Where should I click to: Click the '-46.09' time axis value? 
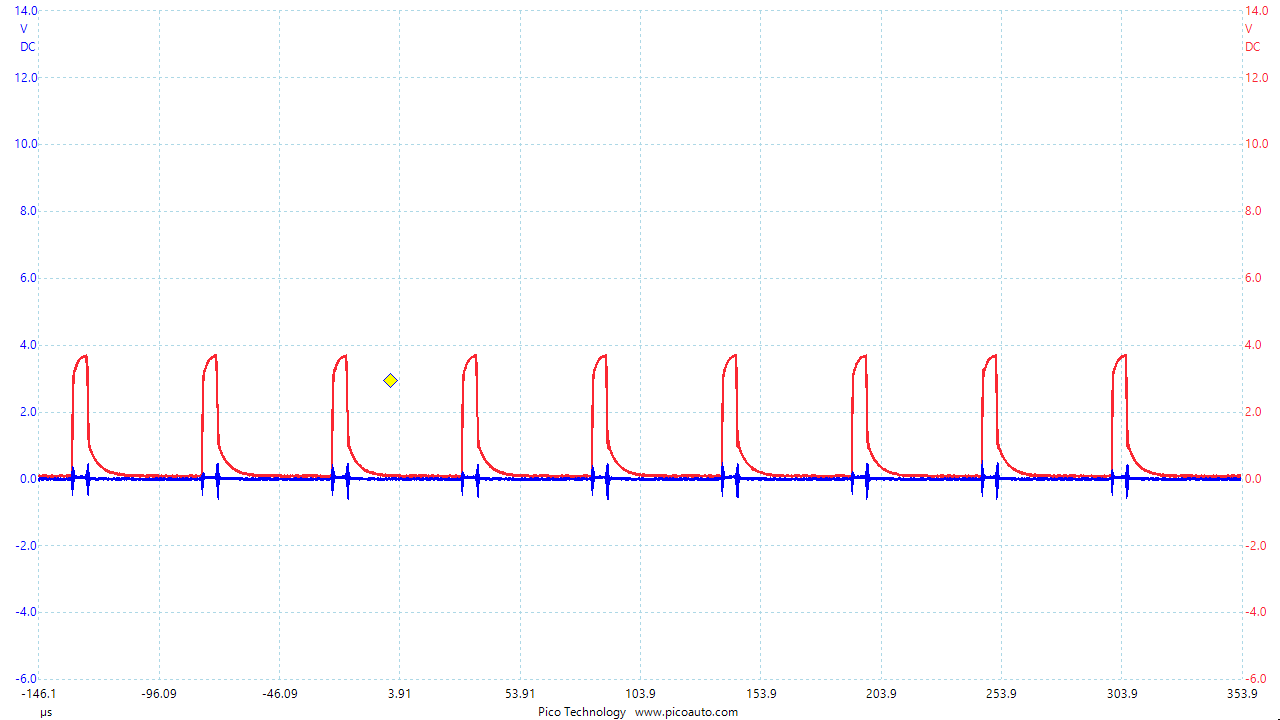coord(279,694)
